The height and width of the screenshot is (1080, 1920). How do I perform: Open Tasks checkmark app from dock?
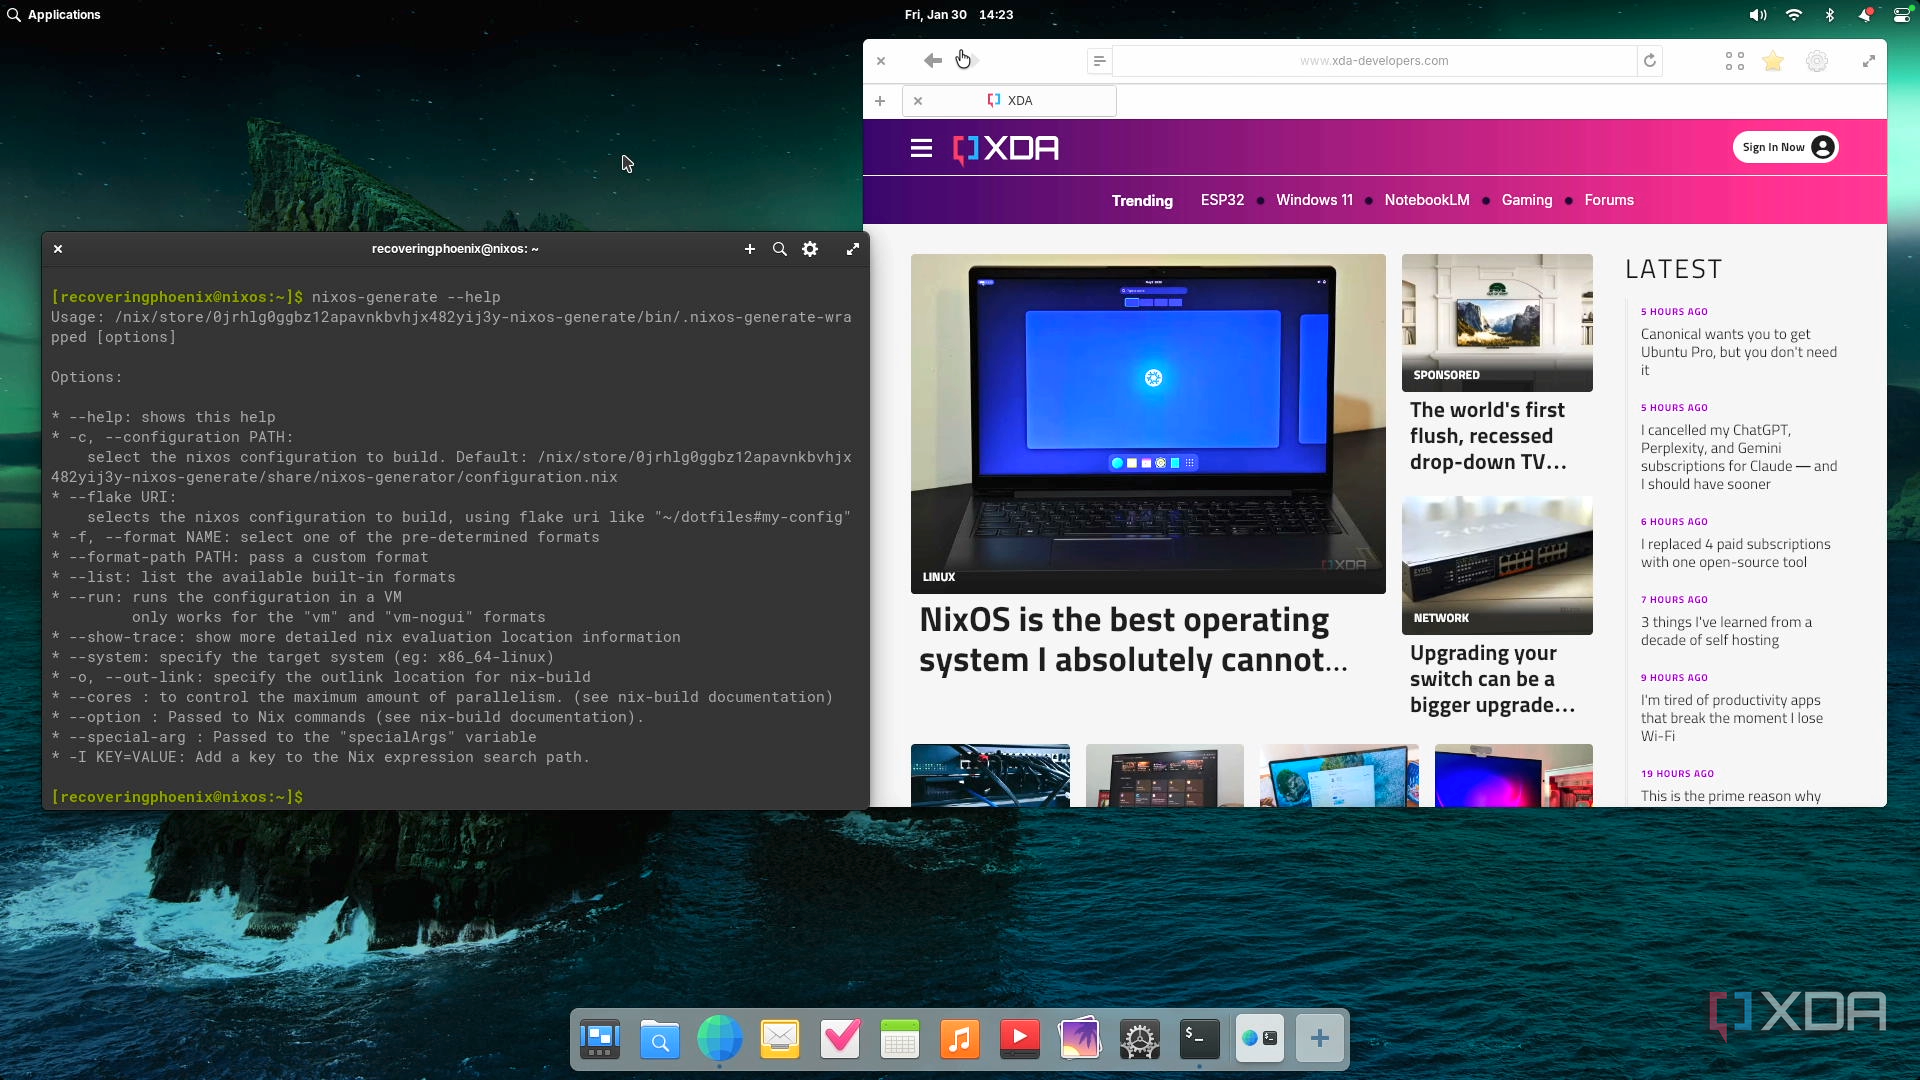[x=840, y=1040]
